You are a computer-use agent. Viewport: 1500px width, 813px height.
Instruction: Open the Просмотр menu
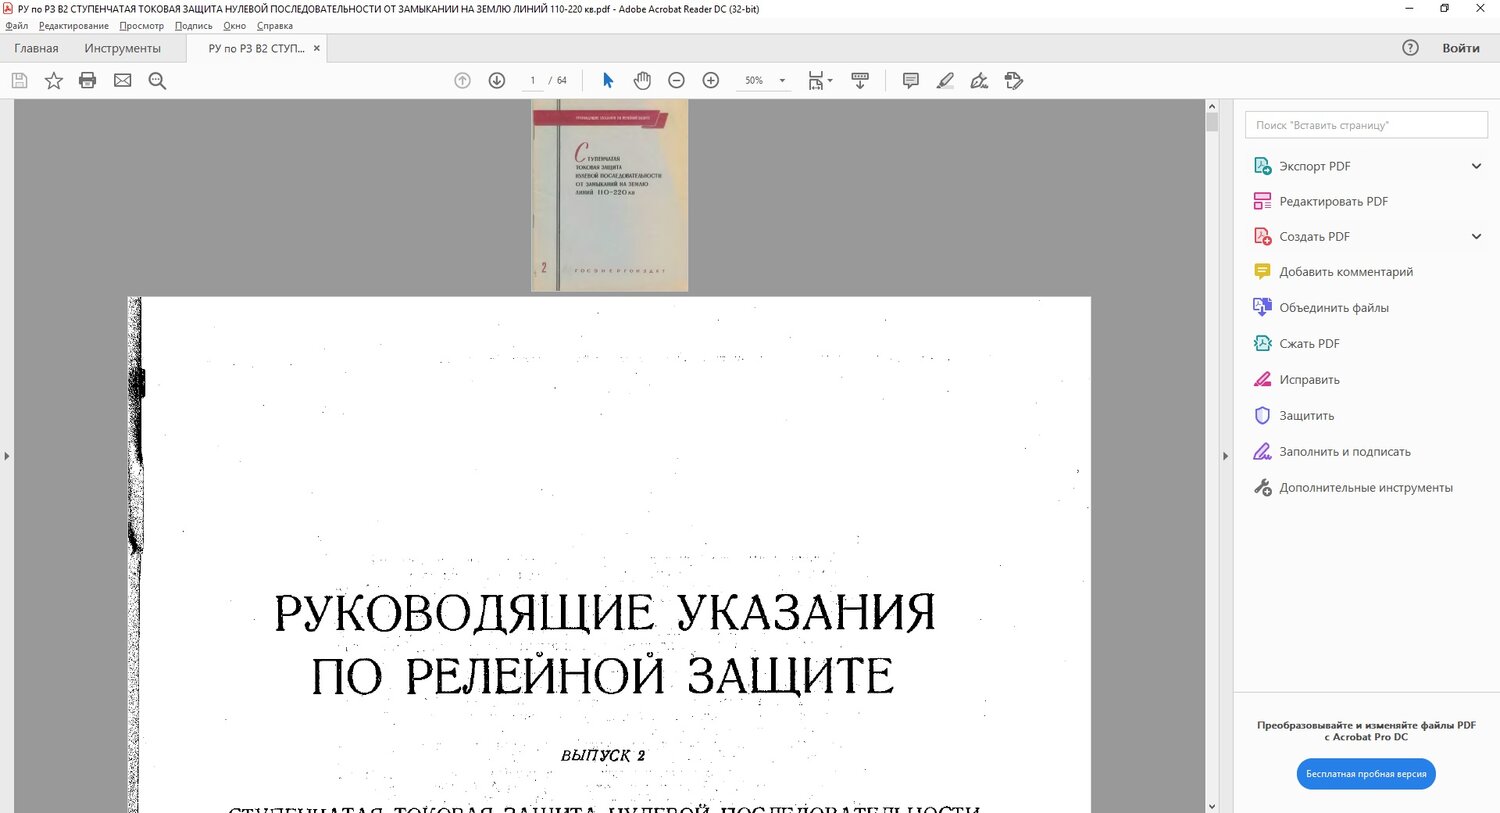pos(141,25)
